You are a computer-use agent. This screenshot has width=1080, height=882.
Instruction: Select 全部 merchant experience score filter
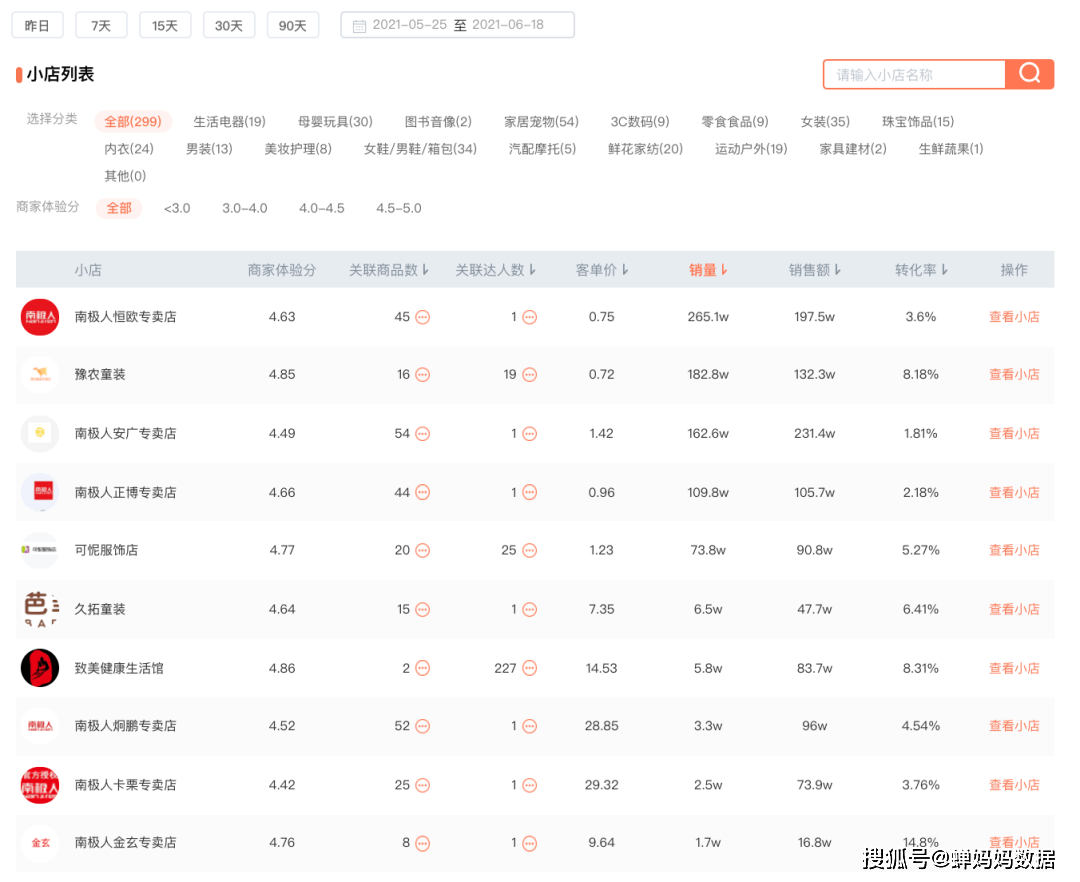[x=119, y=208]
